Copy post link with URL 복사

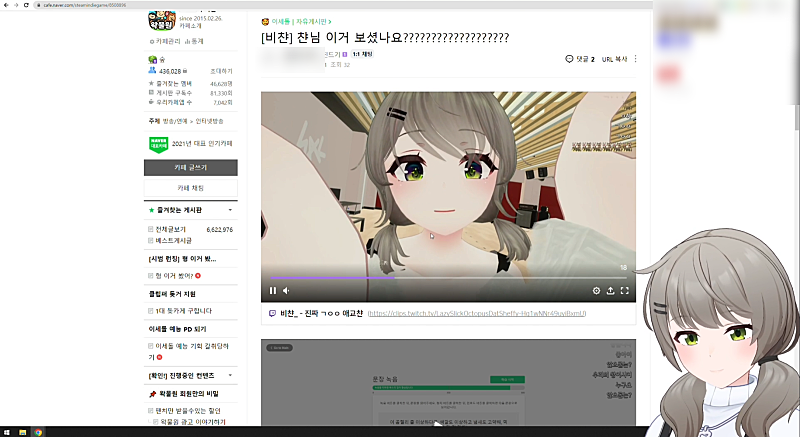tap(614, 59)
